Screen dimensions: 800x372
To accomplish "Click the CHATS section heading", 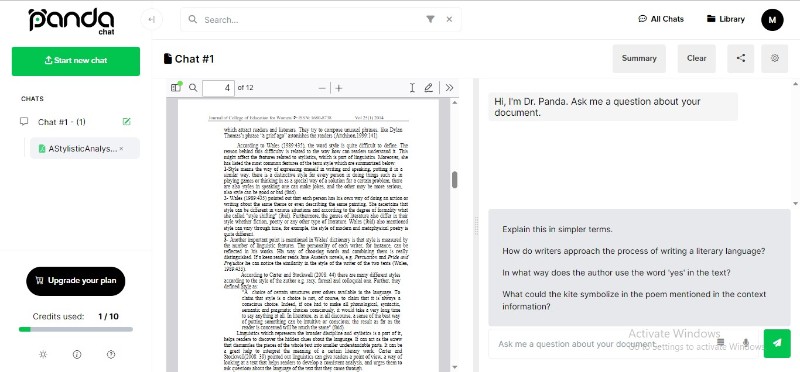I will pyautogui.click(x=32, y=98).
